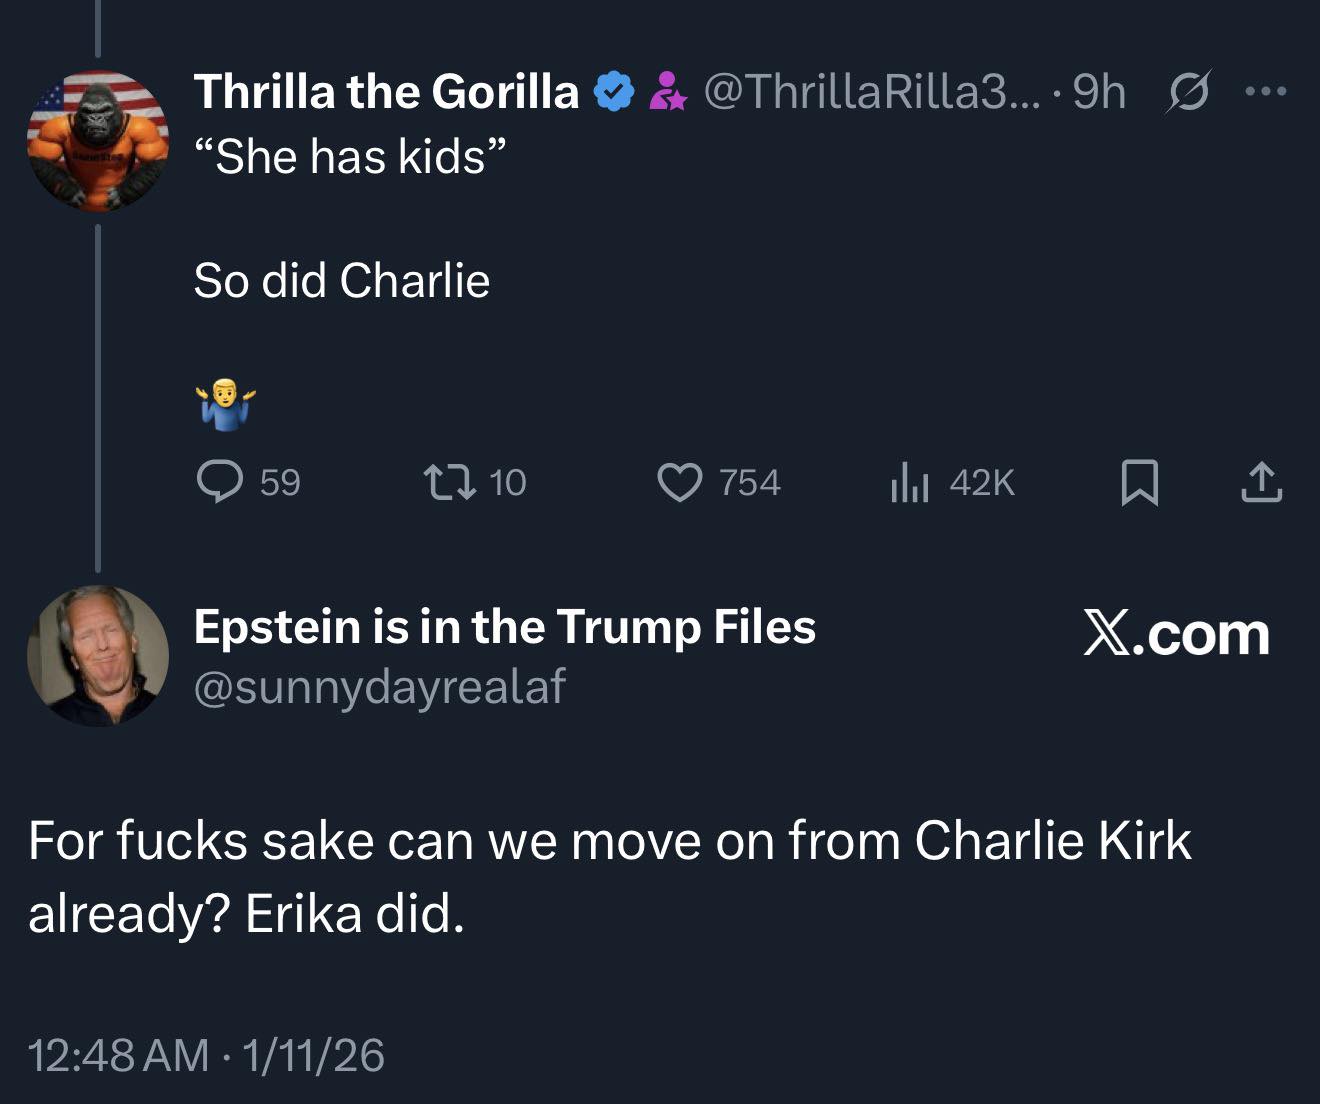Image resolution: width=1320 pixels, height=1104 pixels.
Task: Click the reply comment icon
Action: [220, 482]
